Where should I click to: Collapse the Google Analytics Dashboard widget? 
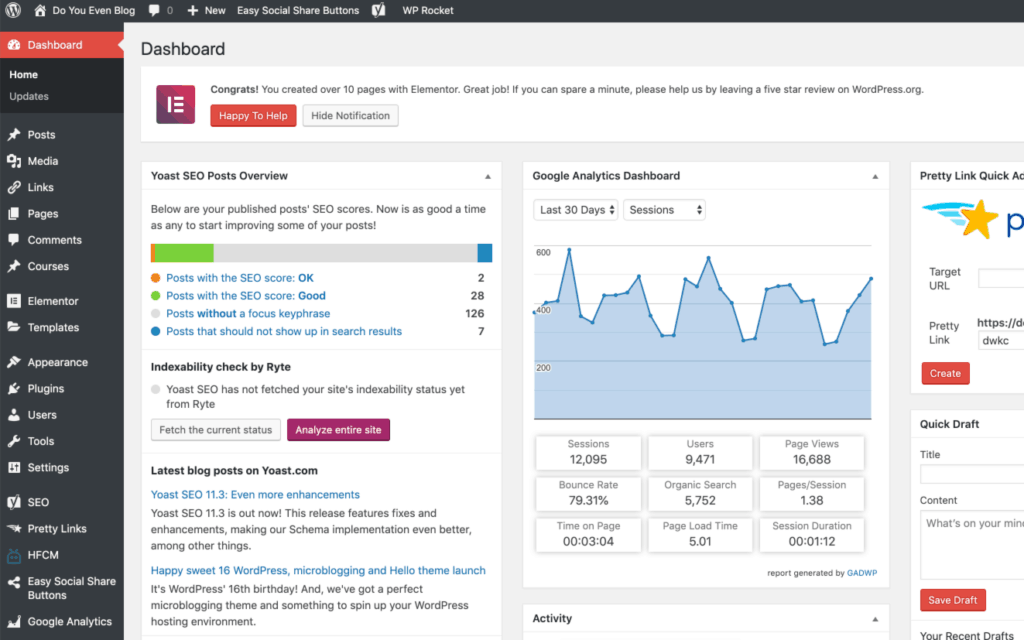[x=875, y=176]
